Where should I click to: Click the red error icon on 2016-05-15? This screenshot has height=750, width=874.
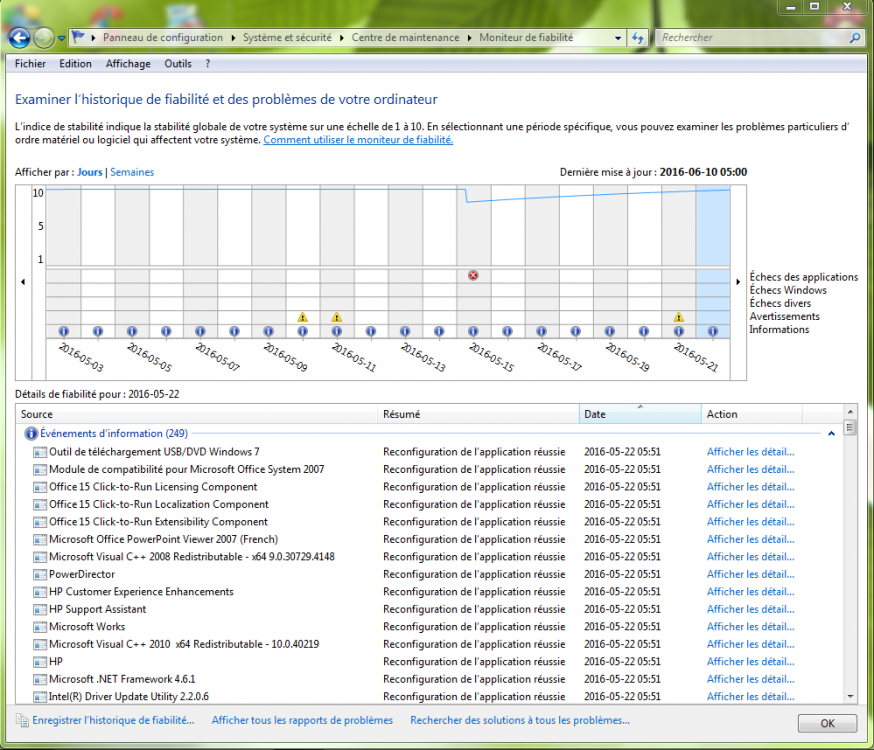[473, 275]
